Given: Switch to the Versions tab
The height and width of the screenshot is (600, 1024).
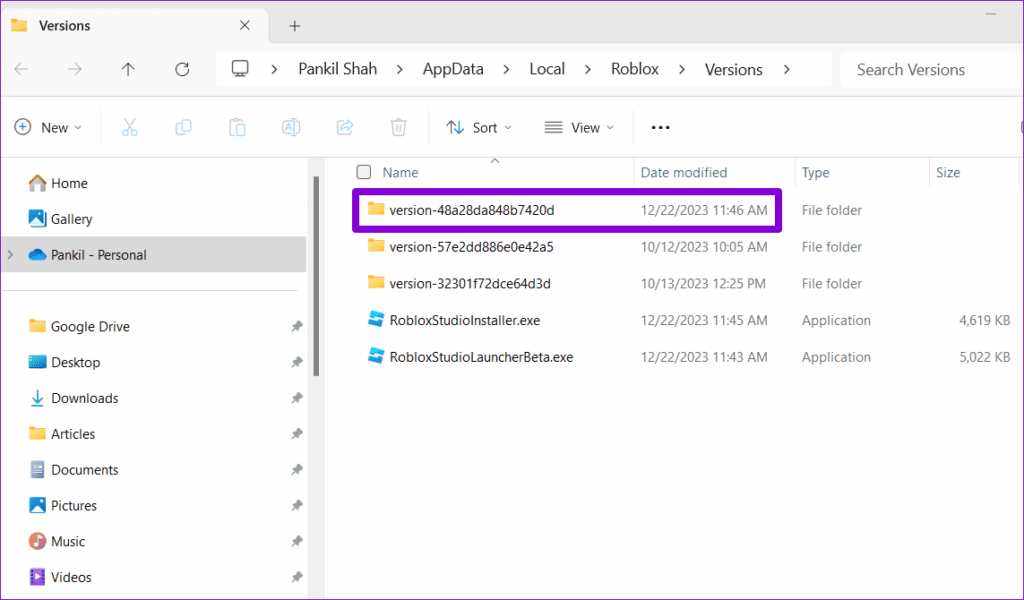Looking at the screenshot, I should point(66,25).
